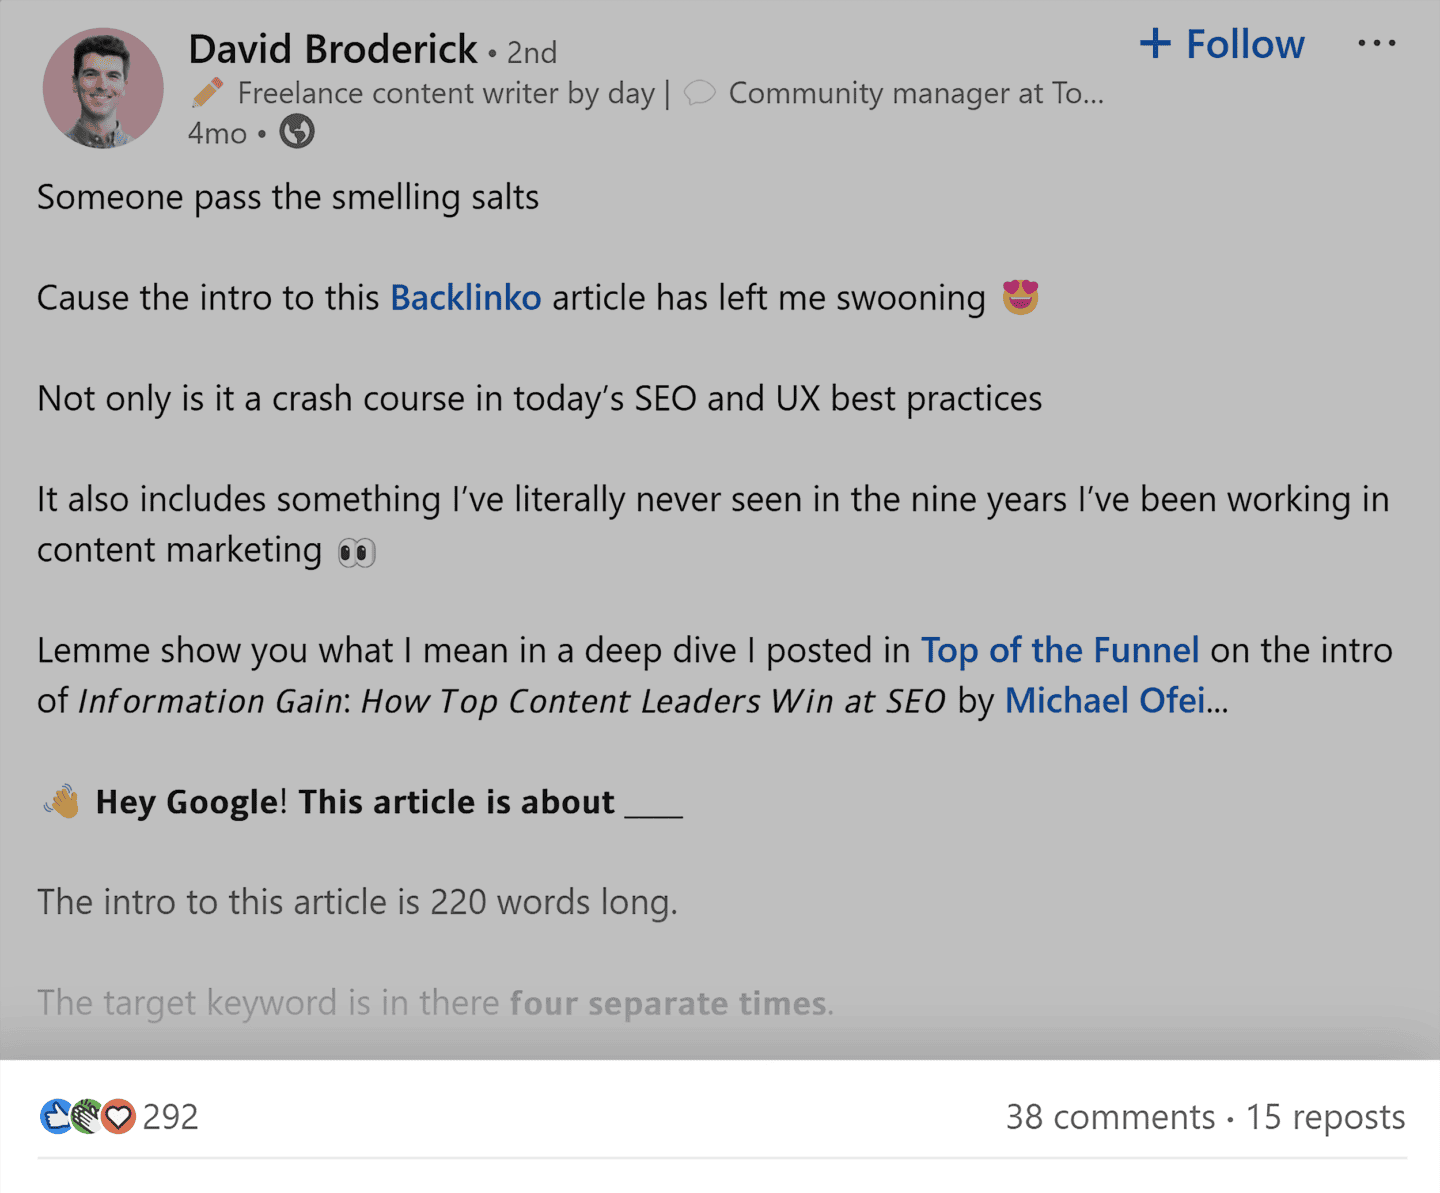This screenshot has height=1193, width=1440.
Task: Open the 38 comments
Action: coord(1110,1117)
